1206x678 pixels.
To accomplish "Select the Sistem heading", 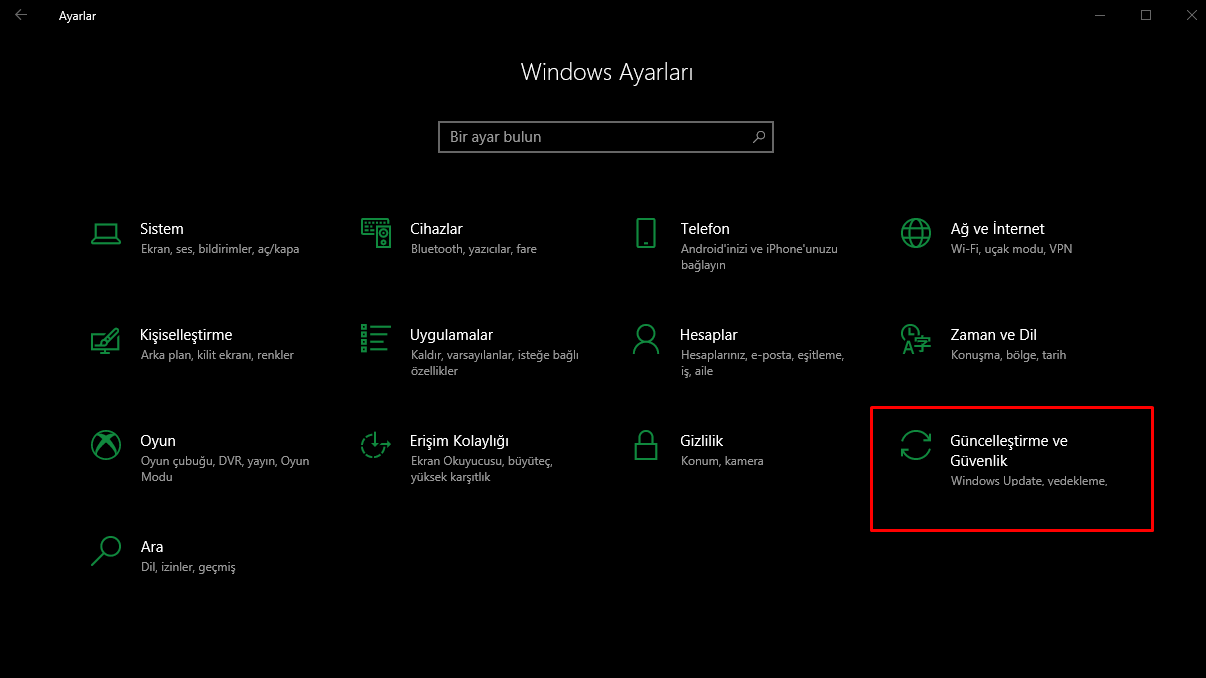I will tap(162, 229).
